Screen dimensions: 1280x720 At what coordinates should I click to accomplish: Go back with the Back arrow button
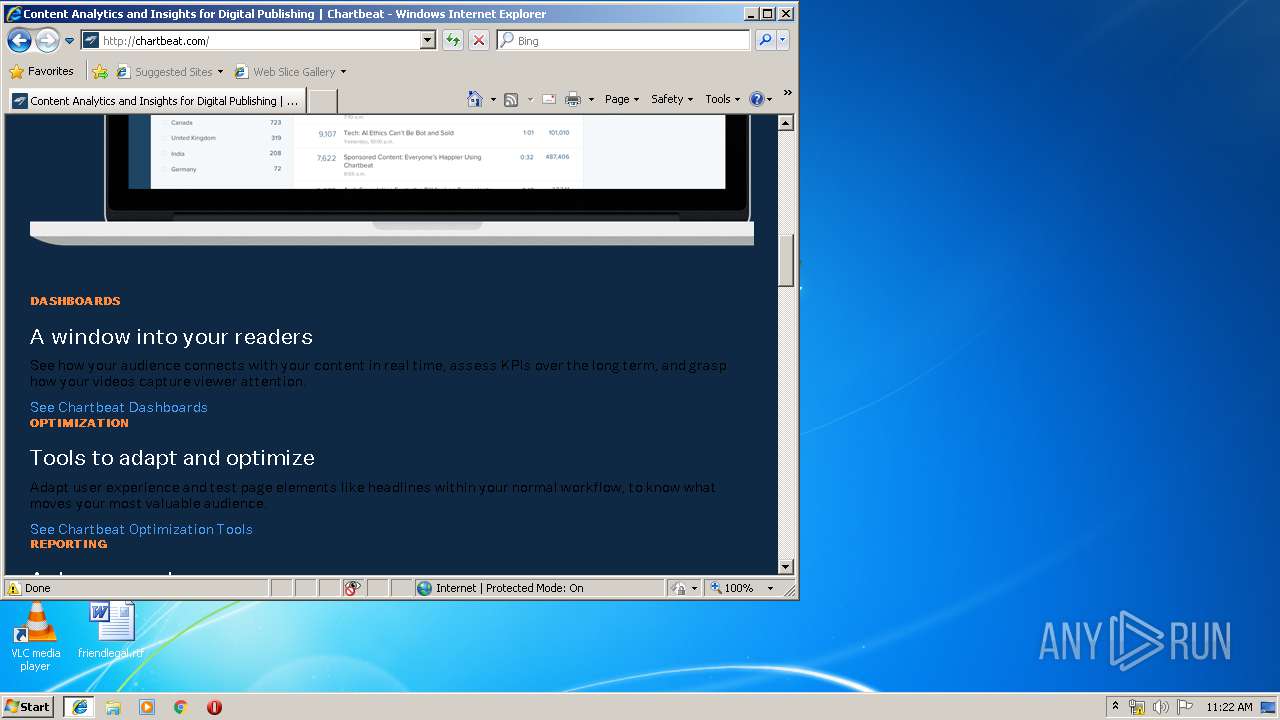point(19,41)
